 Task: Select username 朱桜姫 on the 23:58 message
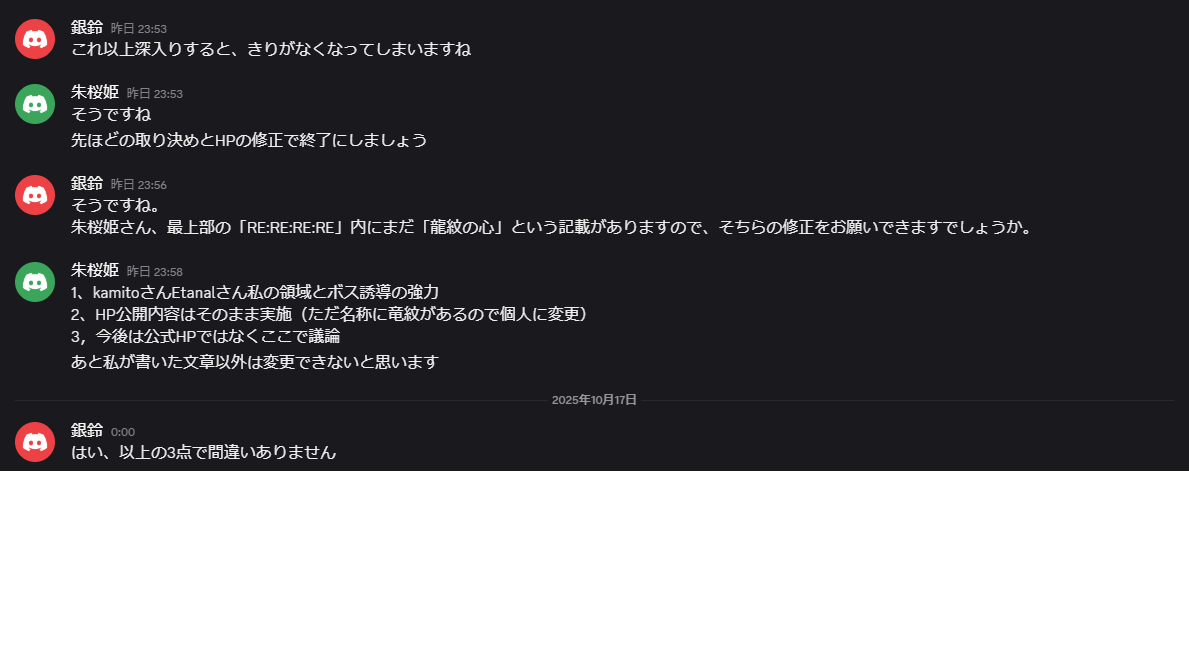95,270
